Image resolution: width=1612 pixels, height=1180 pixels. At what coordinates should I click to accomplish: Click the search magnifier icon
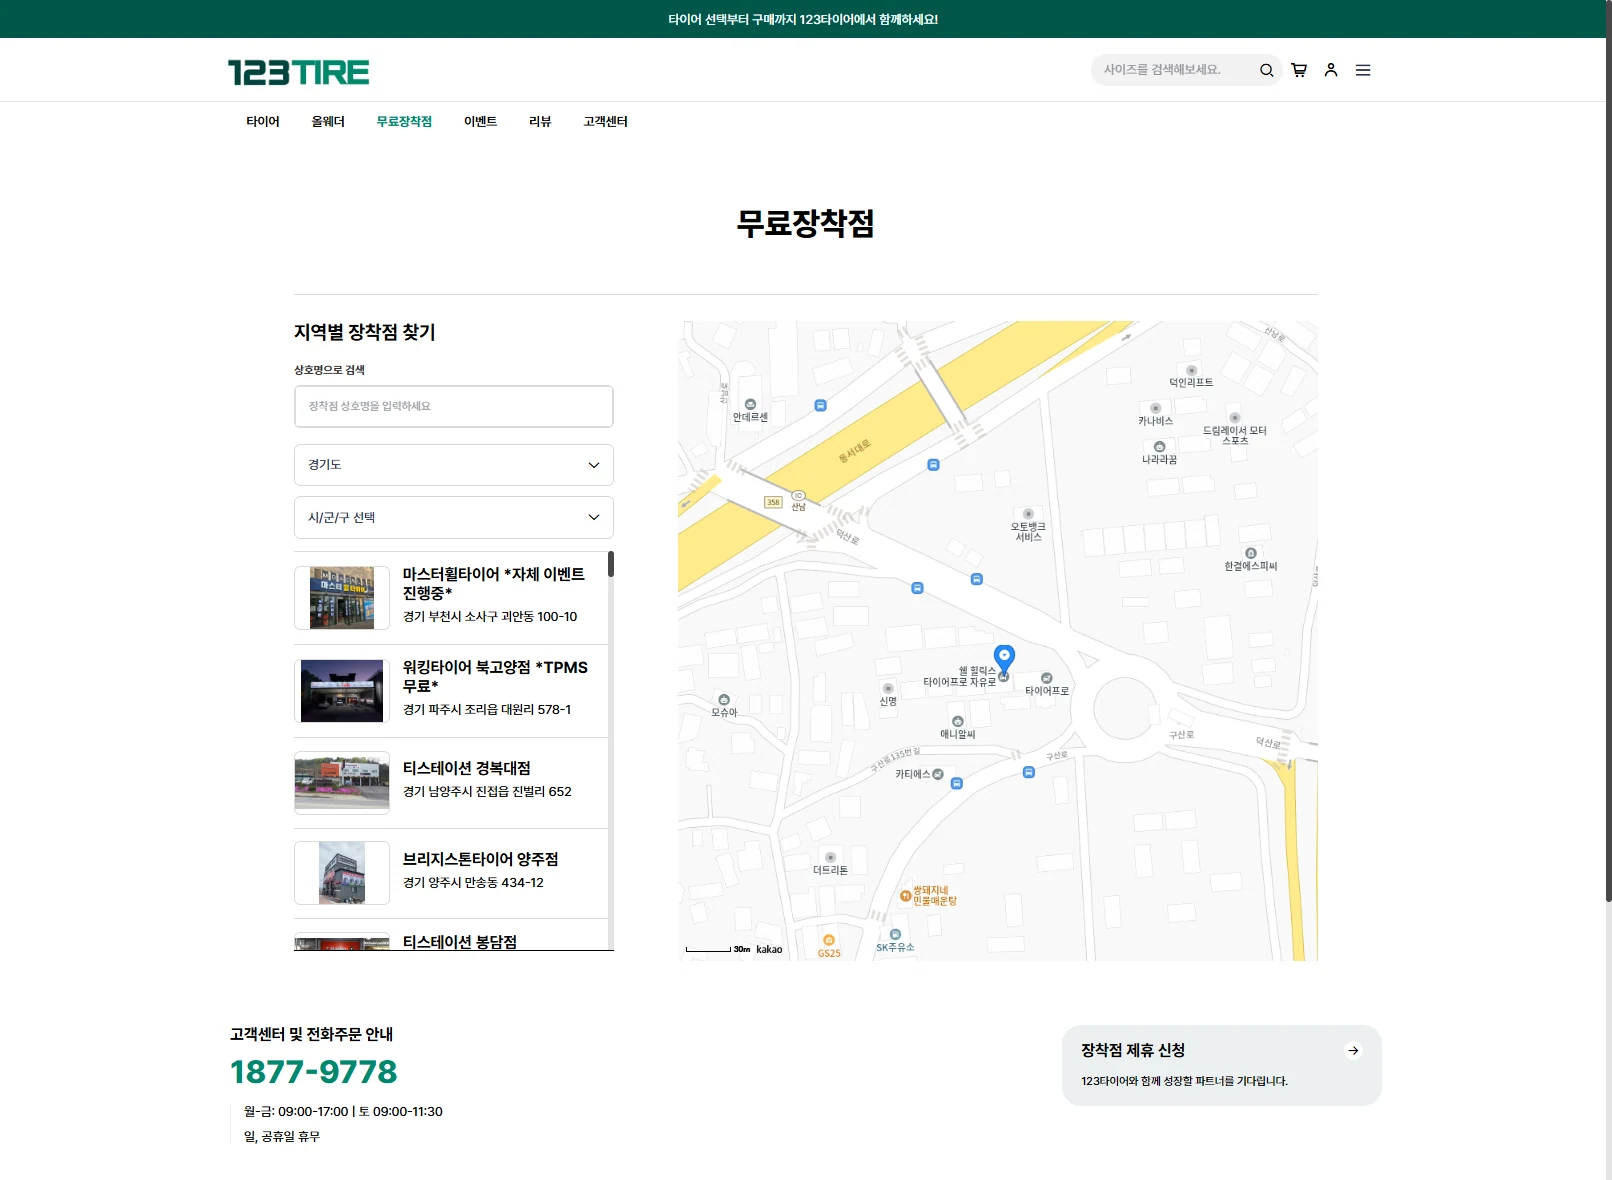[1266, 70]
